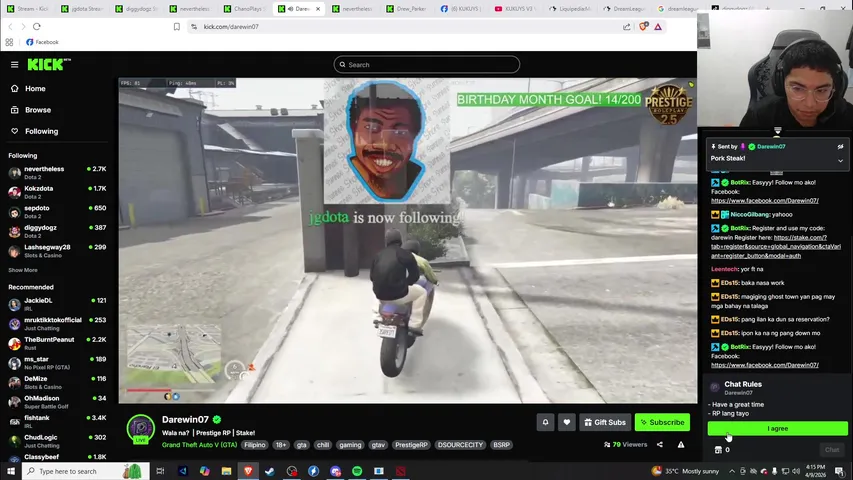
Task: Open OhMadison recommended channel
Action: pos(57,402)
